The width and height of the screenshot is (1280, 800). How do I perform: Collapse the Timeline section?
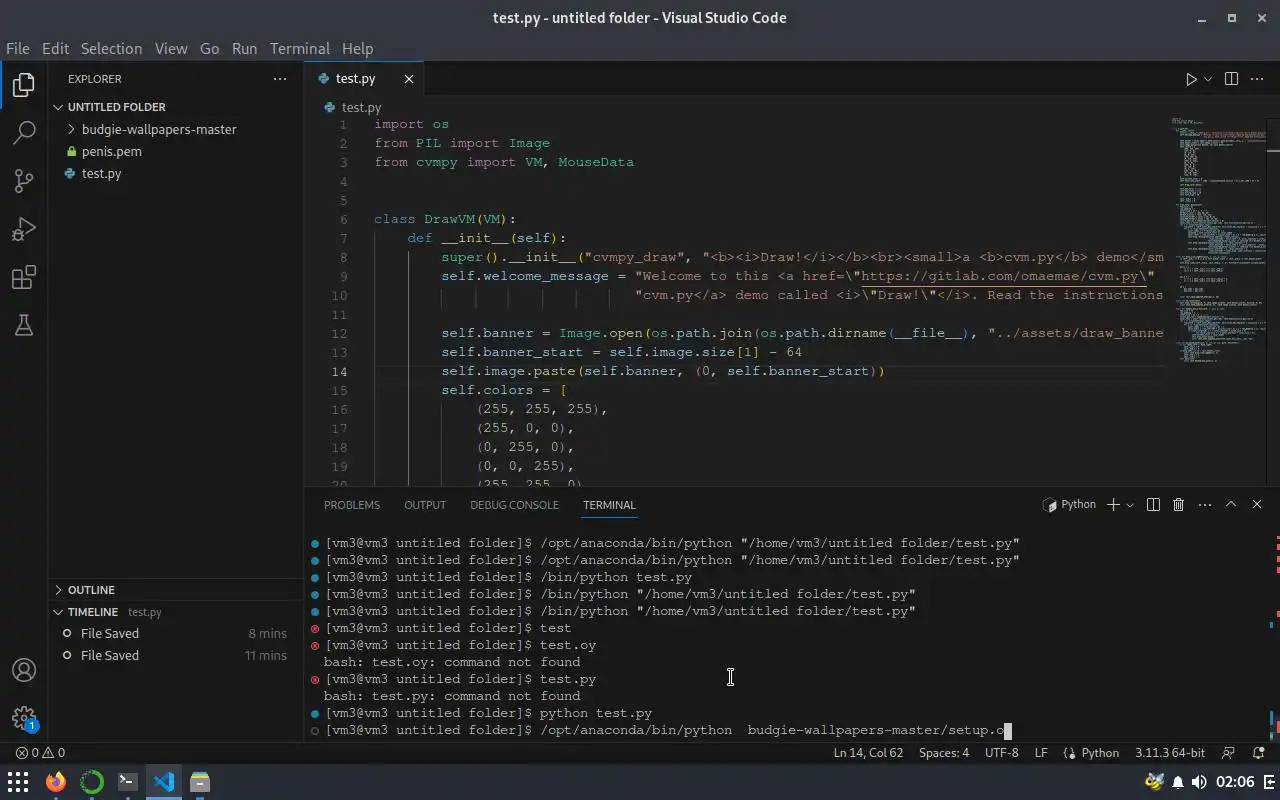(93, 612)
